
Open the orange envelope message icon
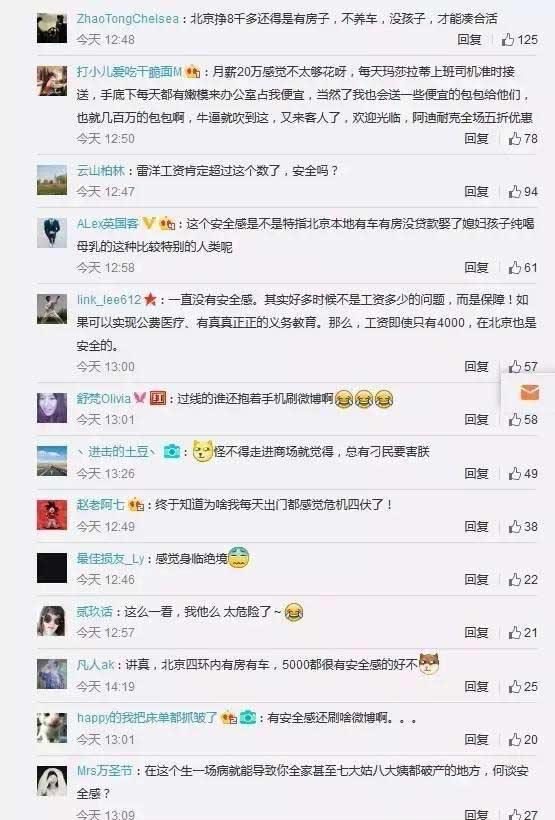(x=529, y=392)
